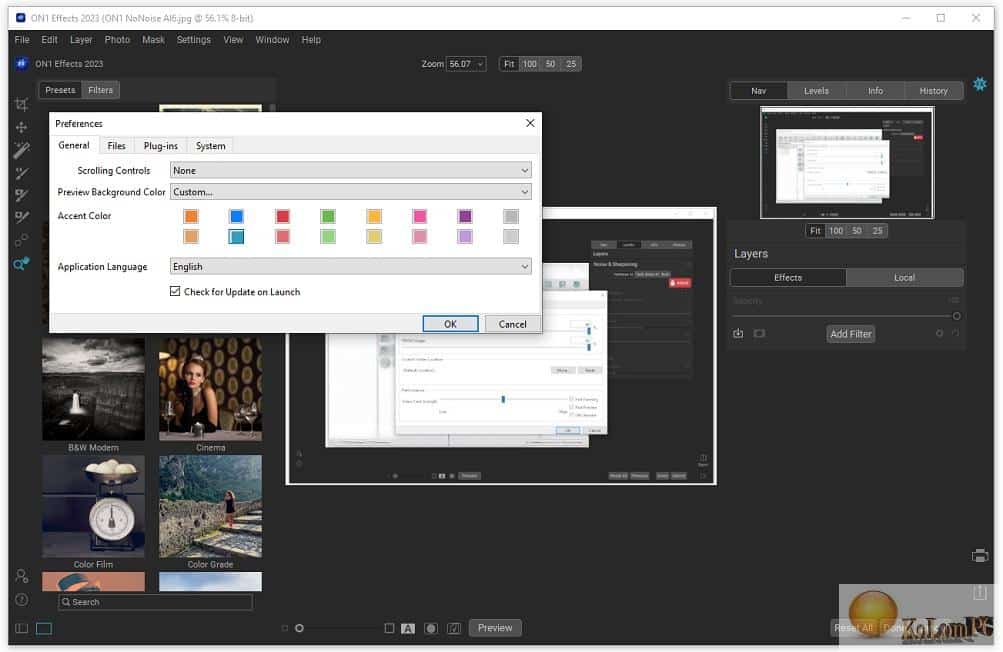Click the blending options icon in Layers
Viewport: 1003px width, 652px height.
[x=939, y=333]
